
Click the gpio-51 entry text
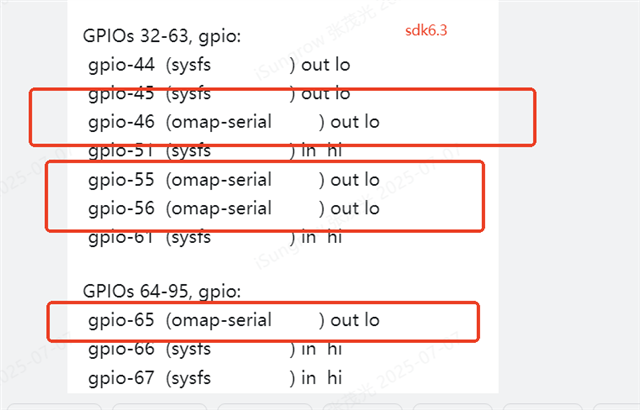121,151
